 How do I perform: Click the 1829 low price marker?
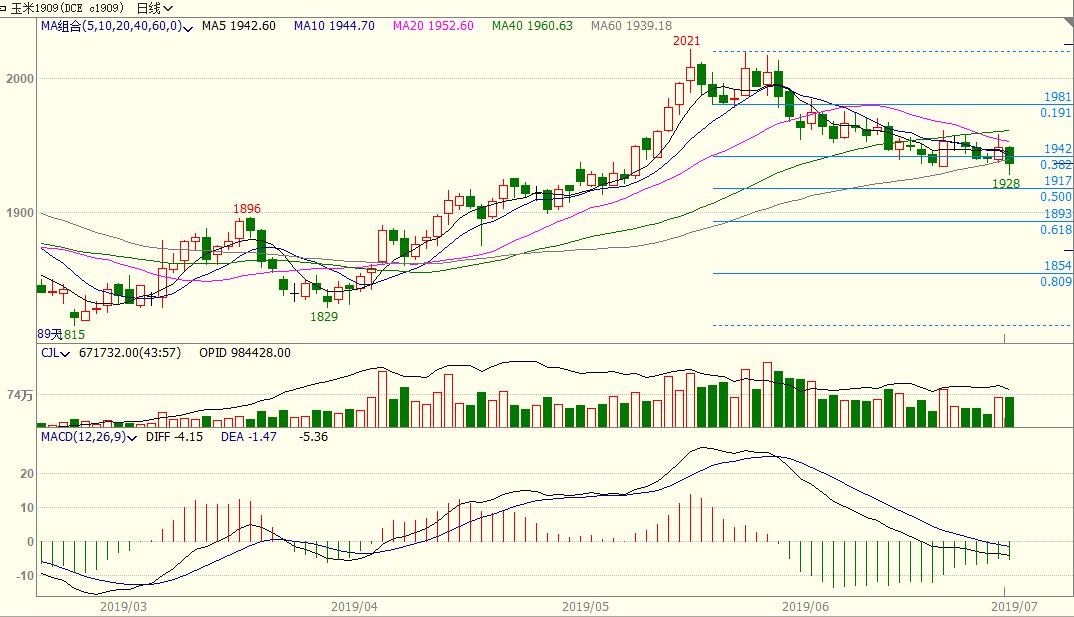(x=324, y=316)
